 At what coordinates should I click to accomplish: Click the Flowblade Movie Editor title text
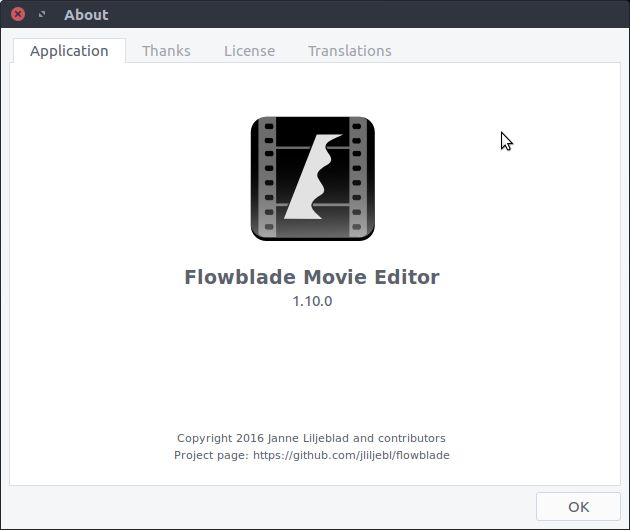[x=312, y=277]
